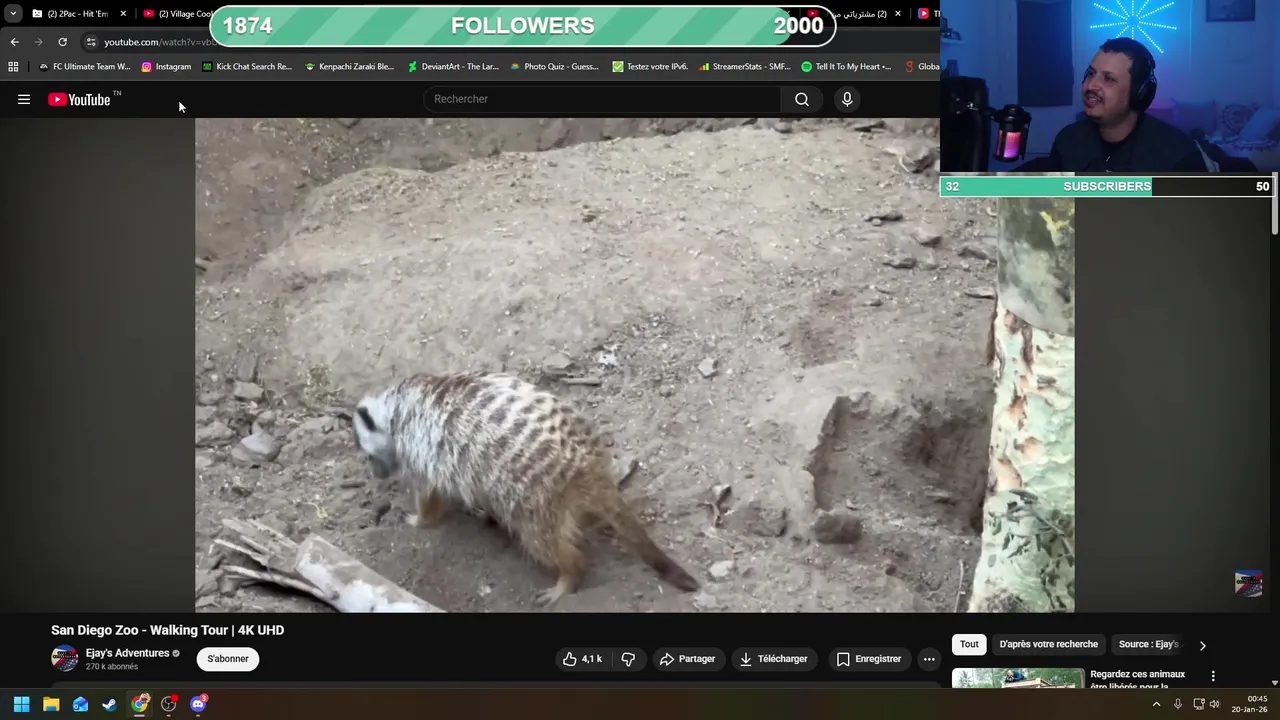Open Steam from the taskbar
1280x720 pixels.
(109, 704)
